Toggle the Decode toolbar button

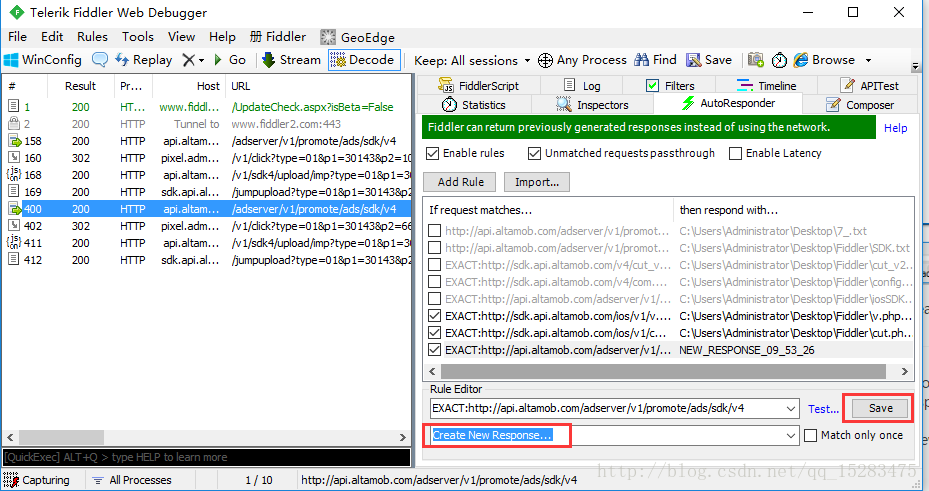click(x=363, y=60)
